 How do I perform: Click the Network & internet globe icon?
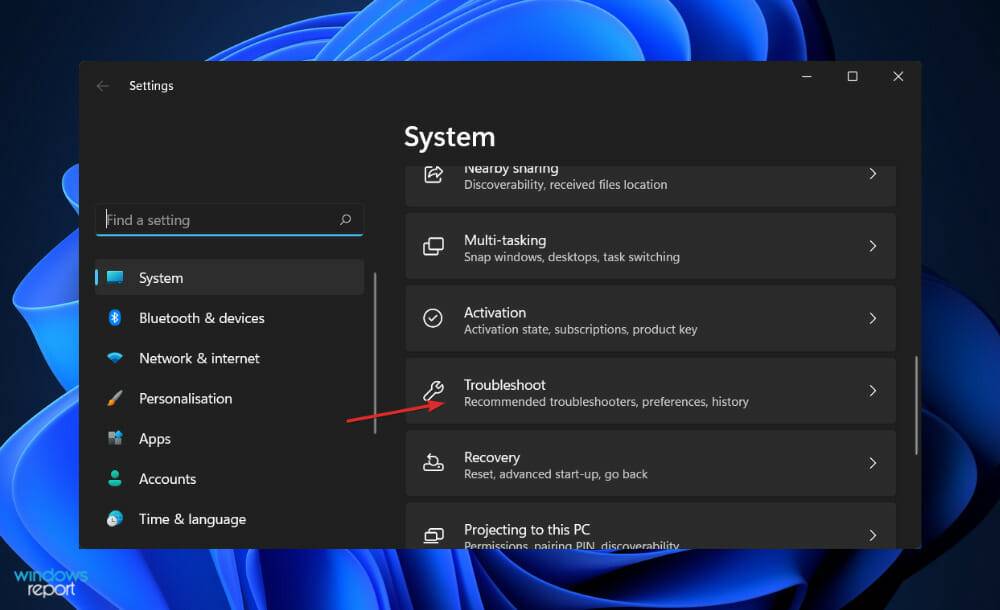(x=118, y=358)
